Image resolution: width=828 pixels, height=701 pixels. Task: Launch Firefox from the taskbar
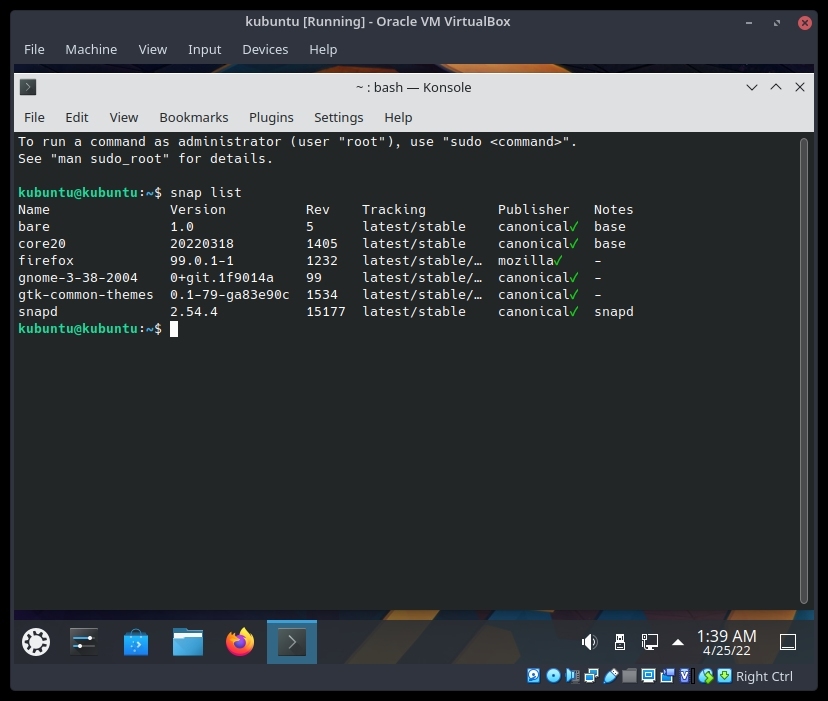point(240,642)
